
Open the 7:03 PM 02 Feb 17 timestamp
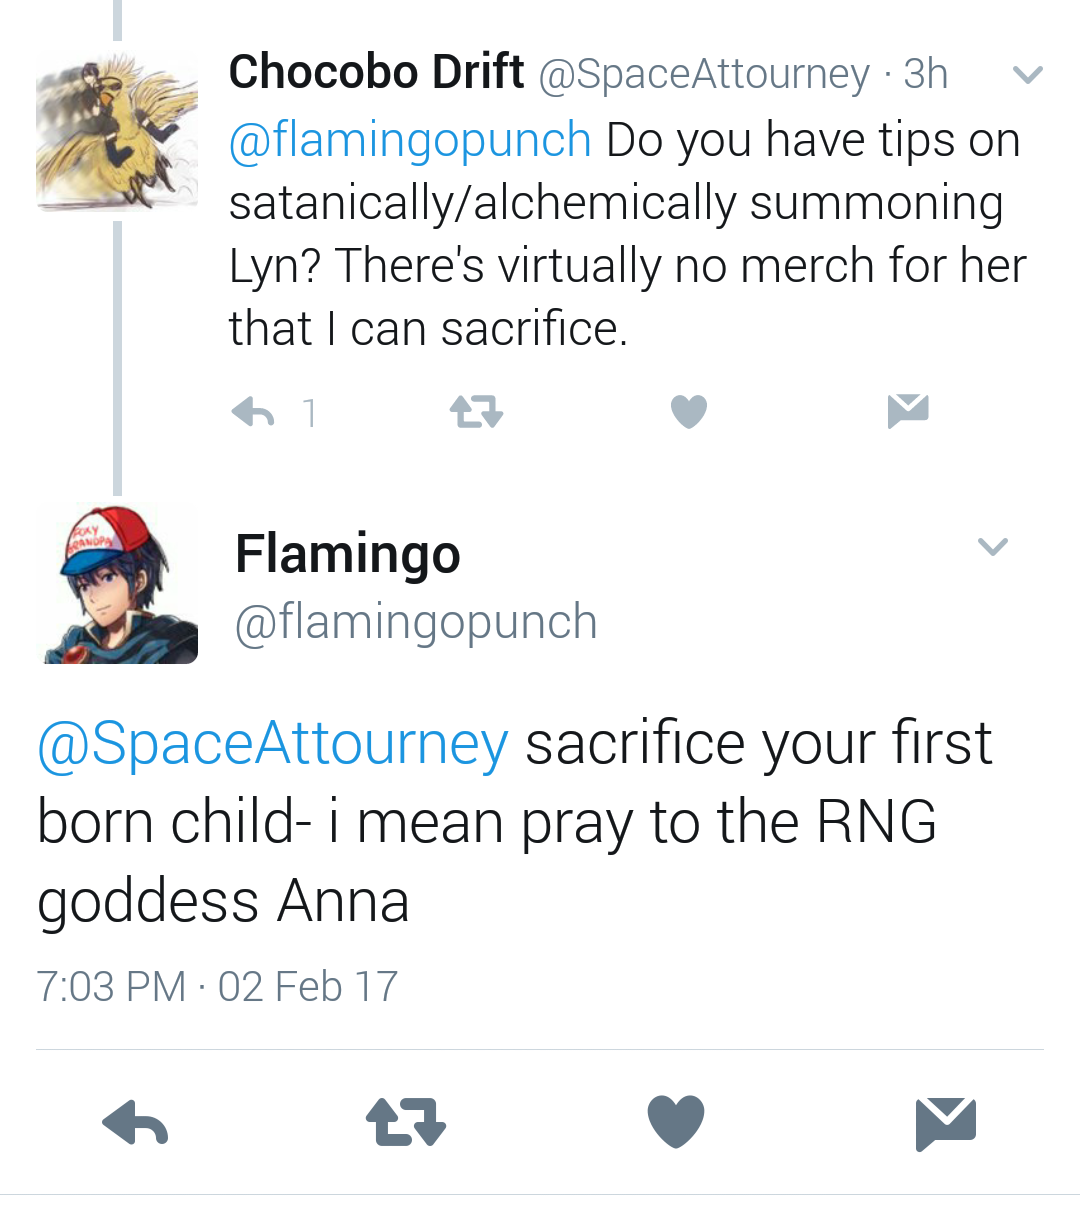pyautogui.click(x=217, y=986)
